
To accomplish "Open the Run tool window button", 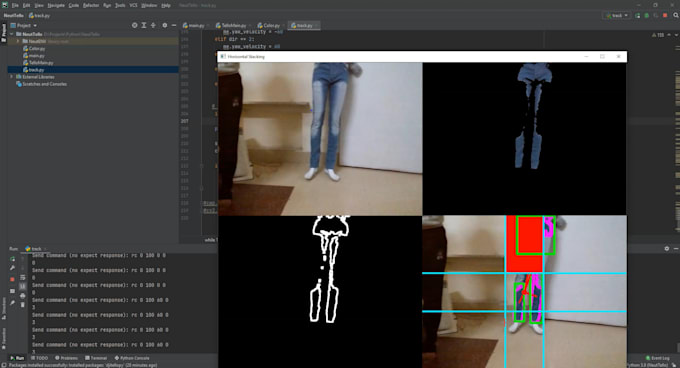I will 17,358.
